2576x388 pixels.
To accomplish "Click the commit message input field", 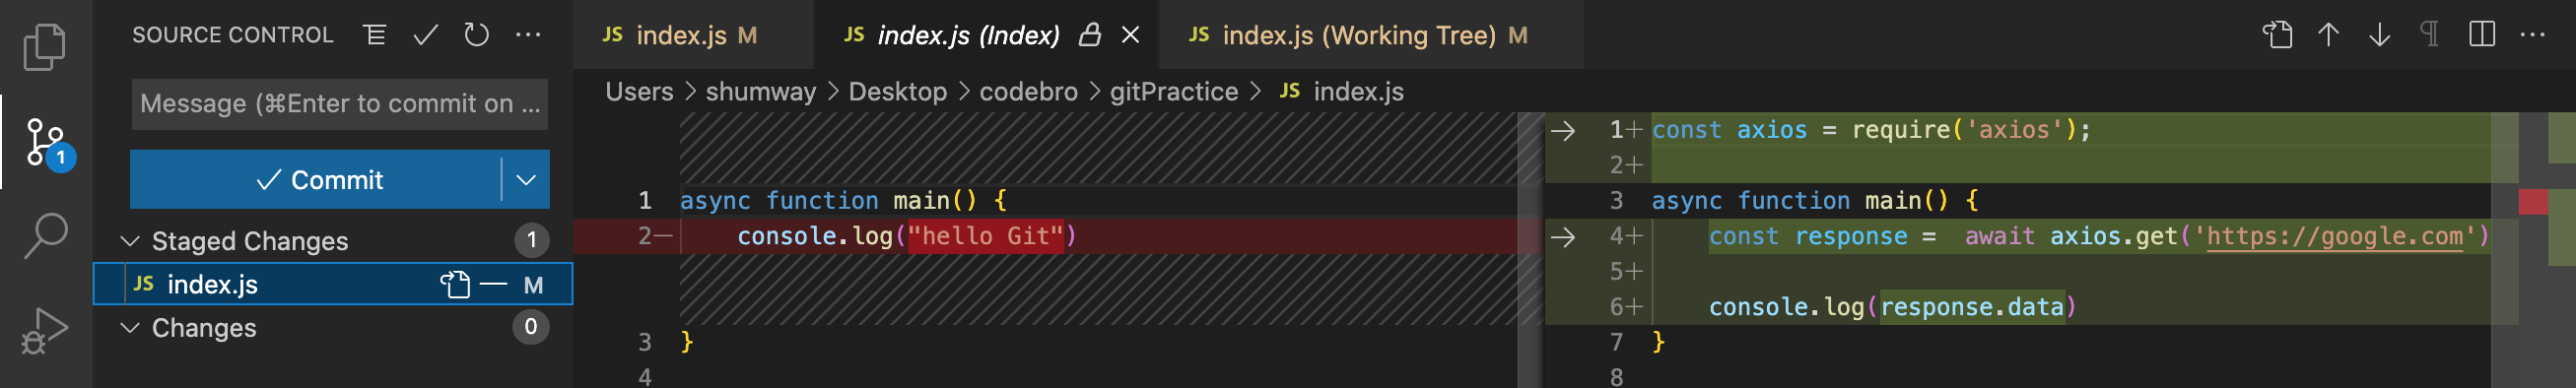I will pyautogui.click(x=340, y=104).
